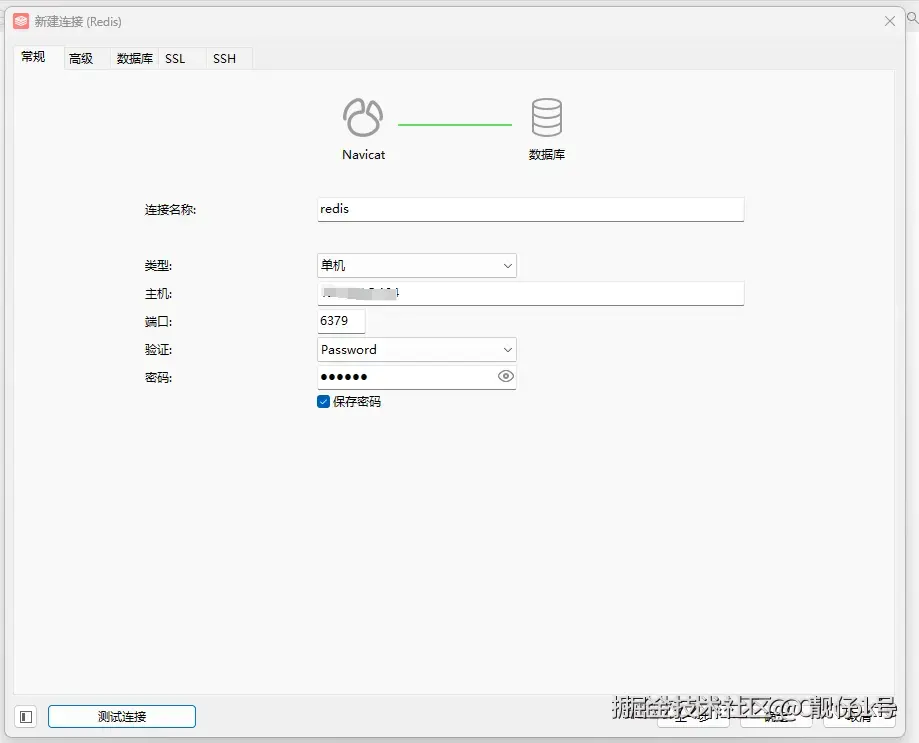
Task: Uncheck the 保存密码 checkbox
Action: 324,401
